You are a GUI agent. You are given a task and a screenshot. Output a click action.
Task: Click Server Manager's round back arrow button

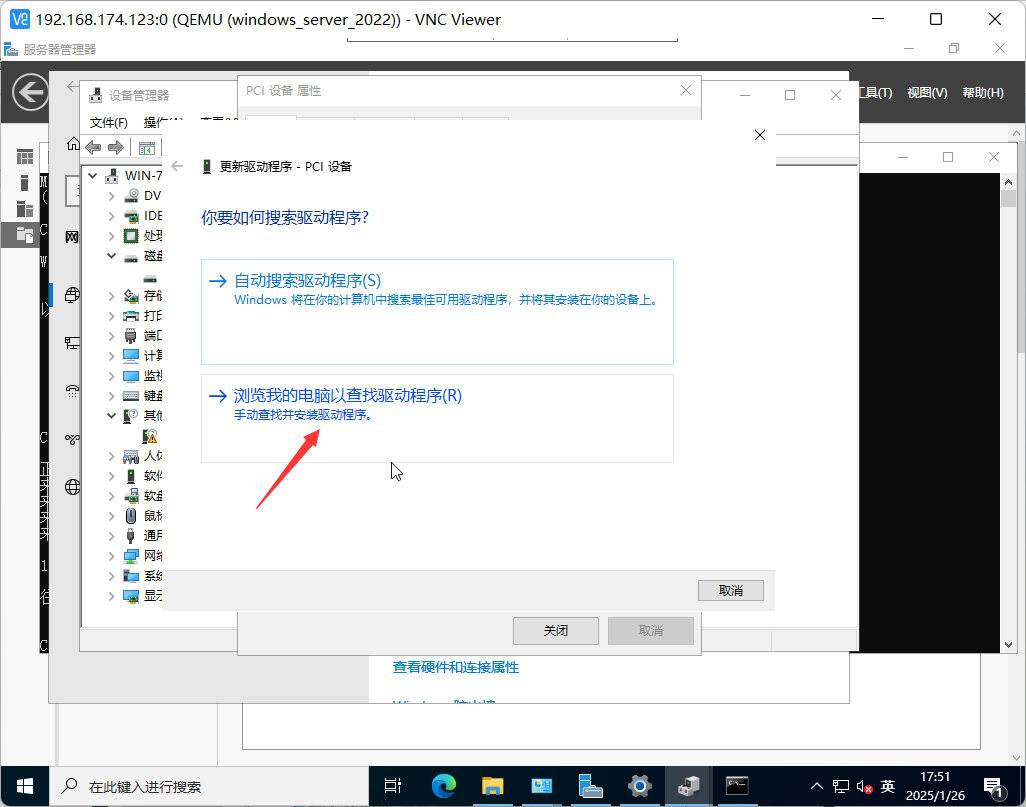click(x=30, y=92)
